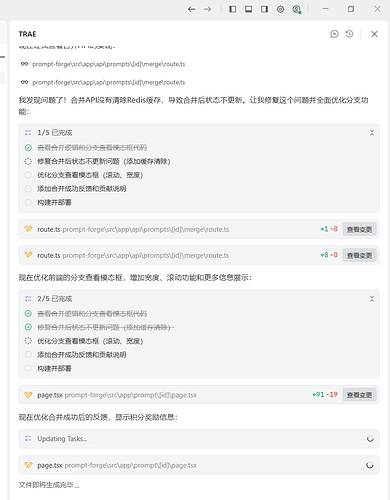
Task: Click empty circle for 添加合并成功反馈 in 2/5 list
Action: click(x=28, y=354)
